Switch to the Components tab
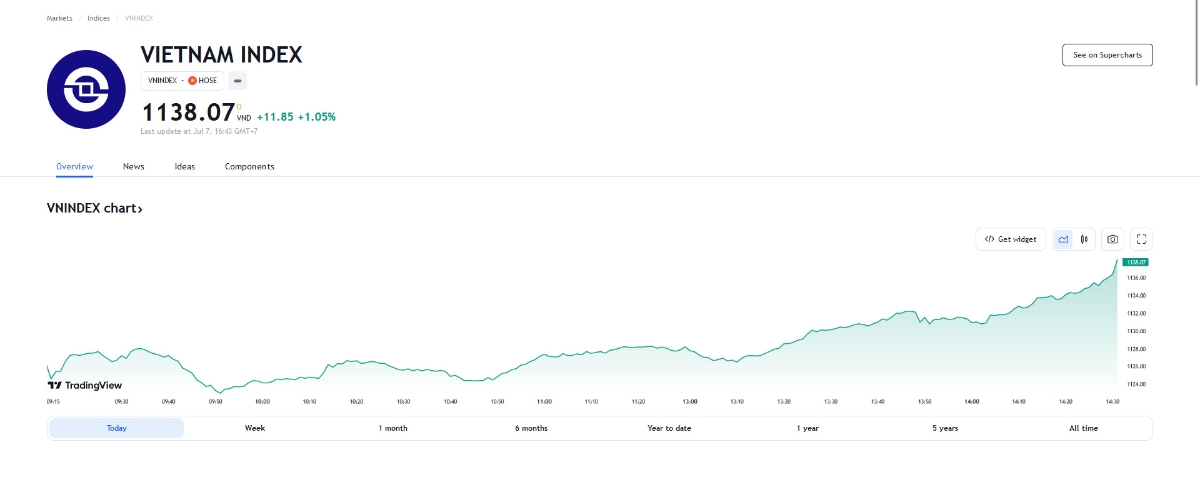The height and width of the screenshot is (477, 1200). click(x=249, y=166)
